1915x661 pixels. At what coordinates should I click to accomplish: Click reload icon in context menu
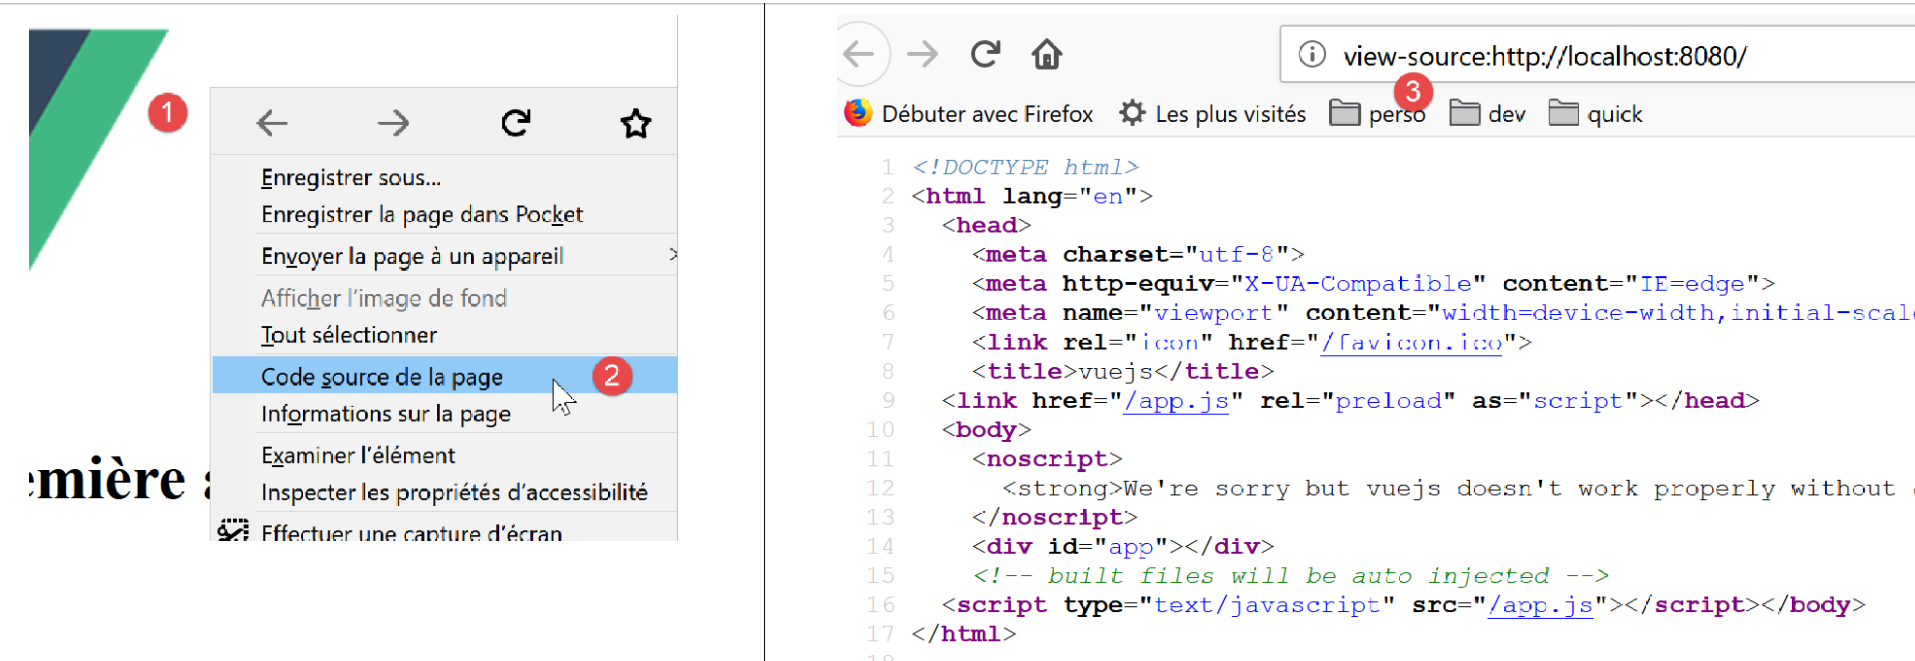515,123
